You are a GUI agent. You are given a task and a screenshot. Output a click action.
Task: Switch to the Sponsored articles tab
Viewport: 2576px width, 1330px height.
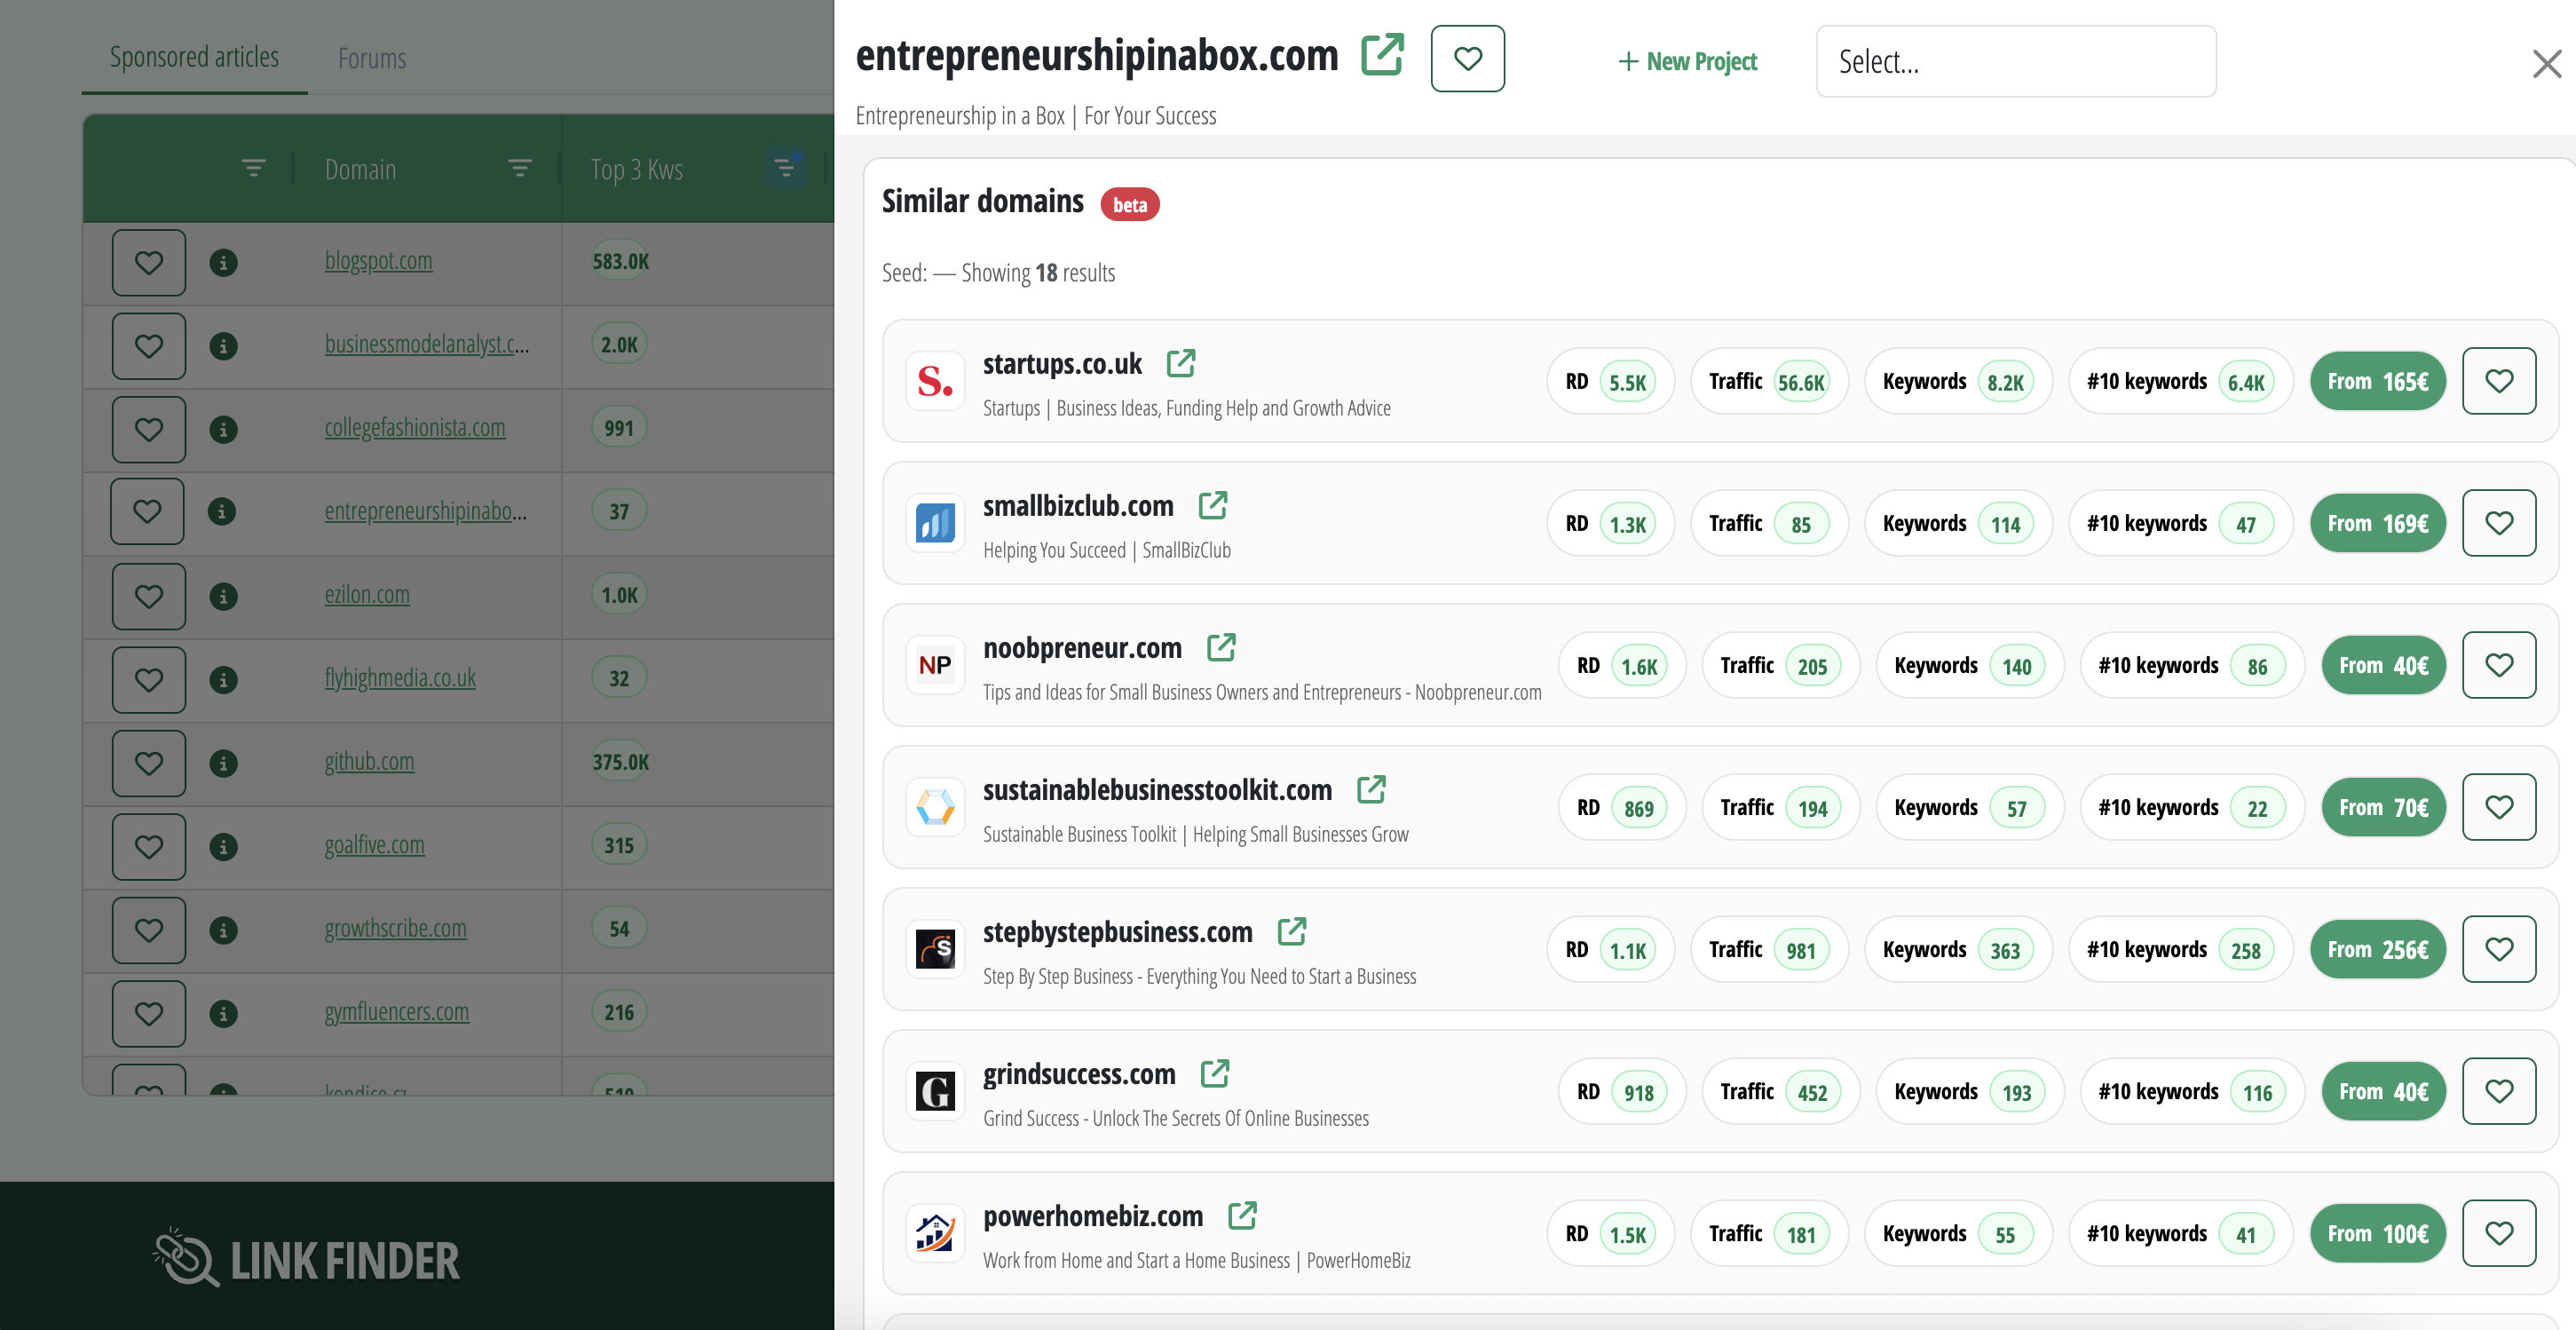tap(194, 58)
